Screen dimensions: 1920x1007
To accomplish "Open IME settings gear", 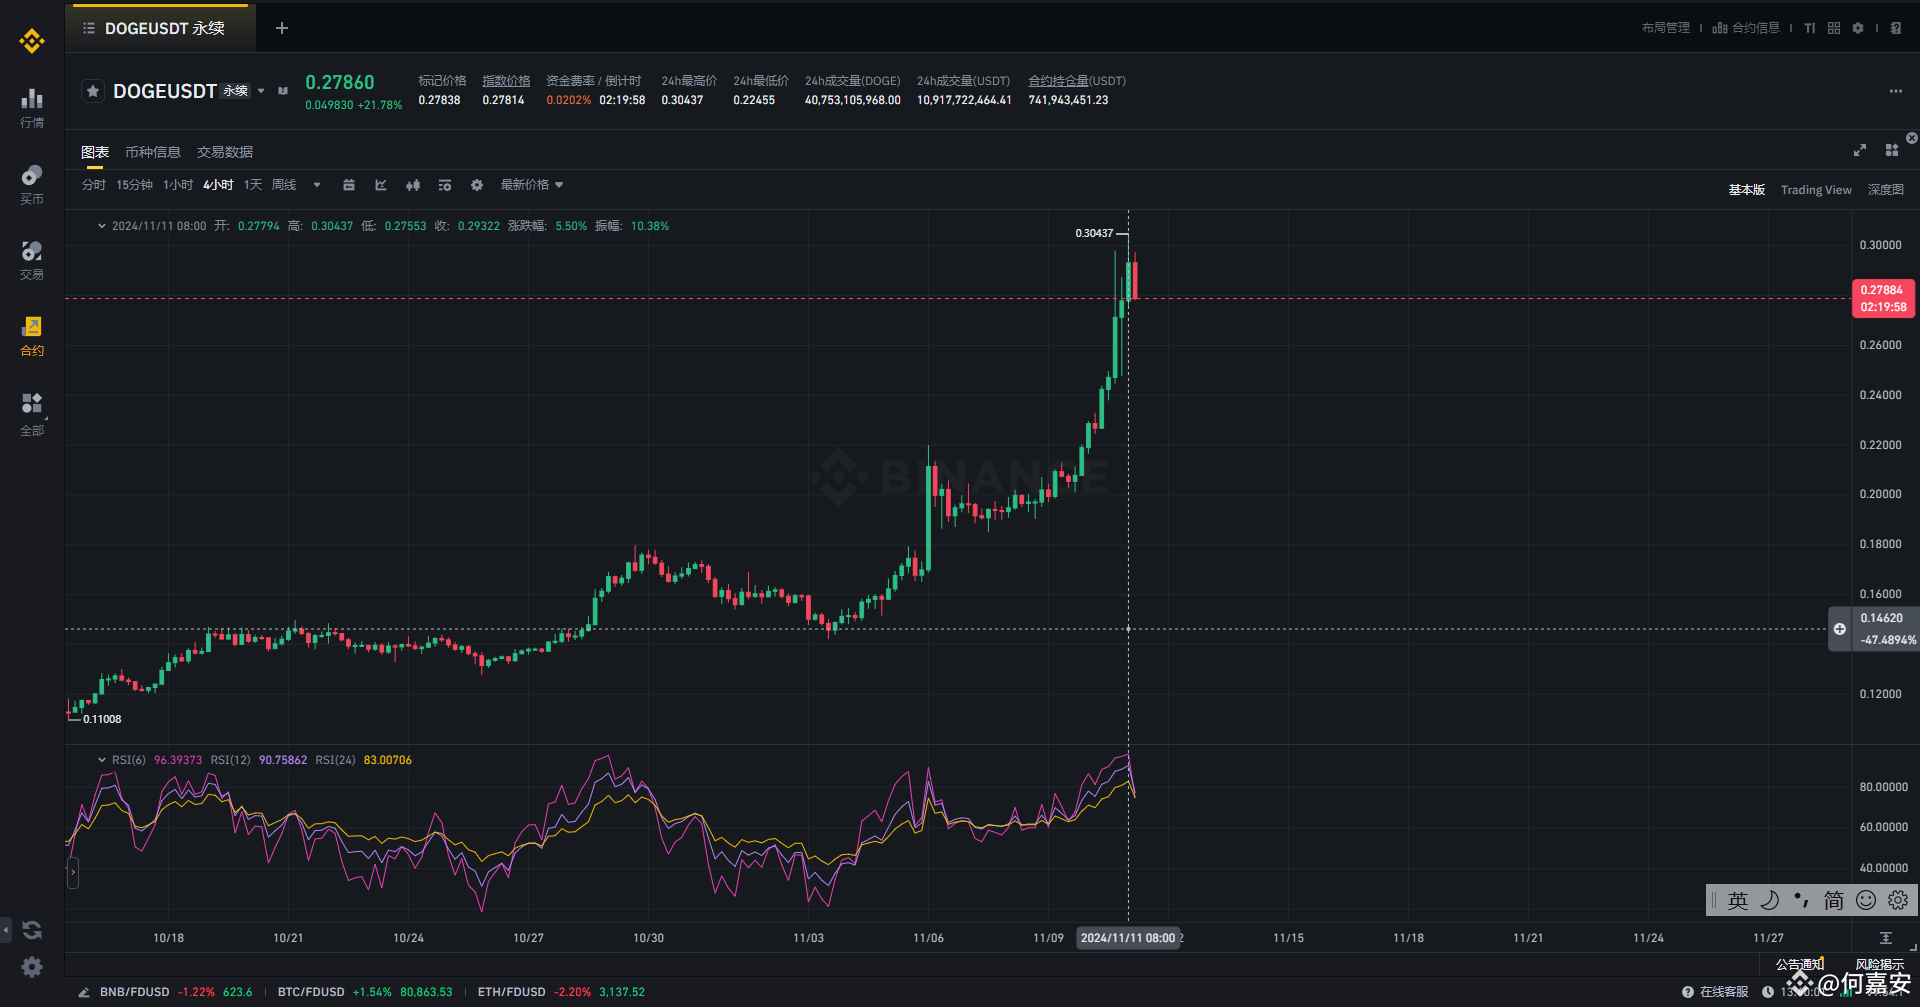I will (x=1898, y=901).
